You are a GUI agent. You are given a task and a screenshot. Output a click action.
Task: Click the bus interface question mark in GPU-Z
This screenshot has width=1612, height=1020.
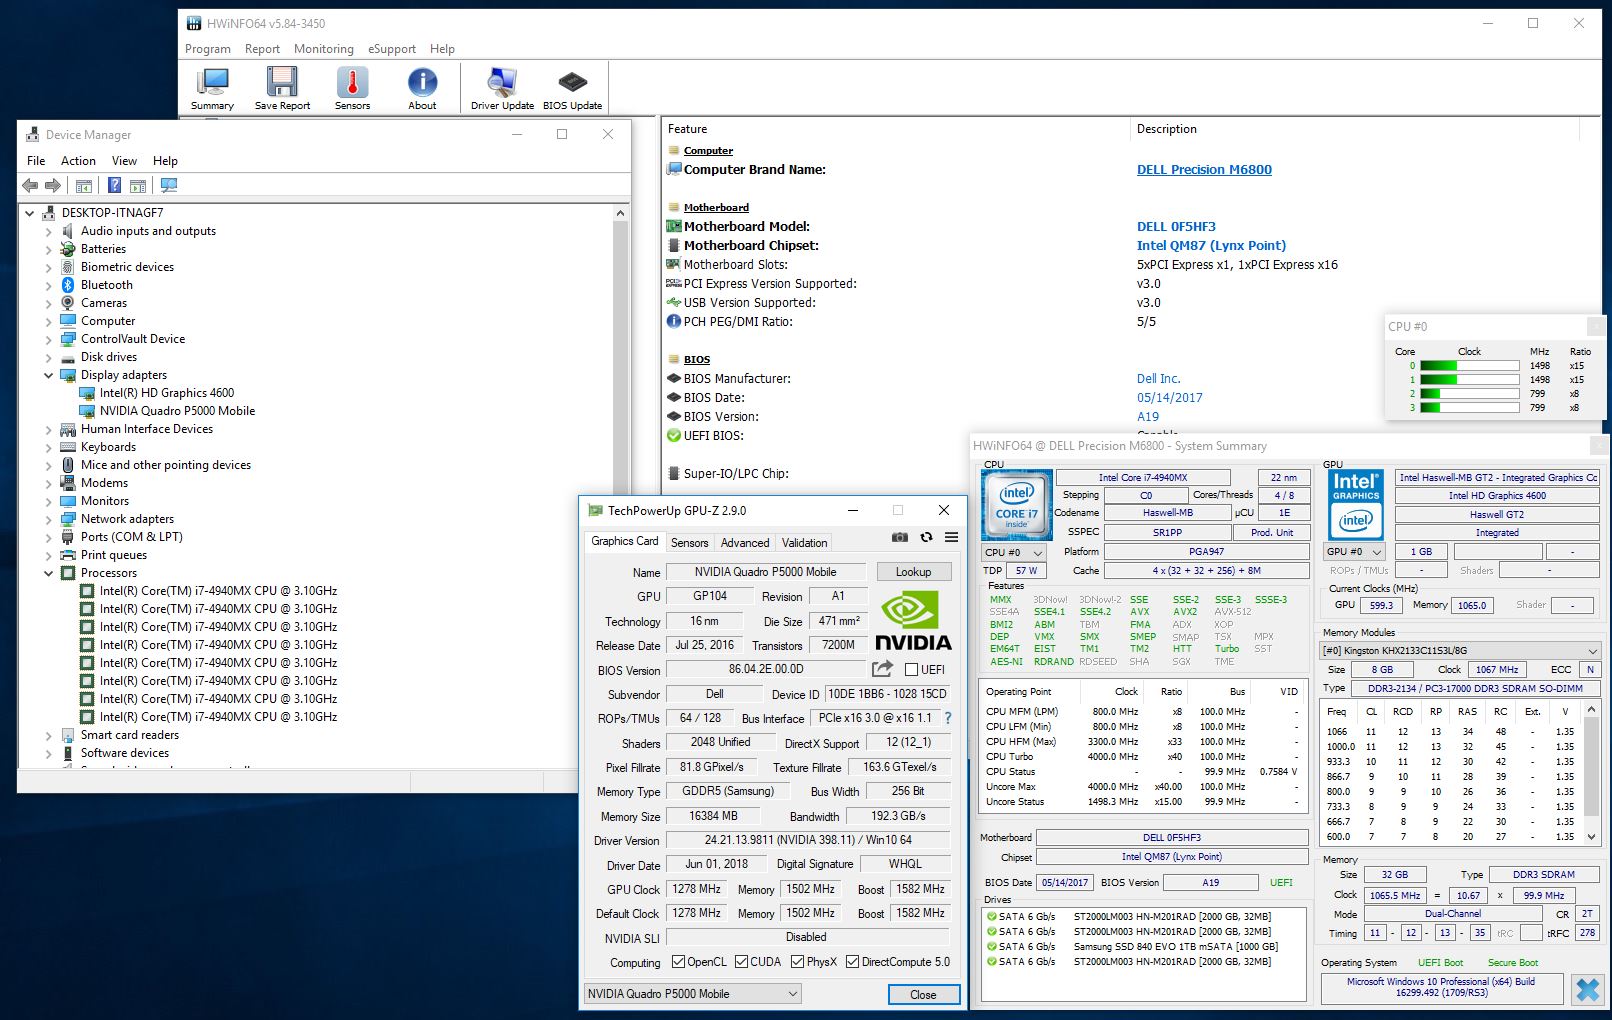click(x=948, y=718)
